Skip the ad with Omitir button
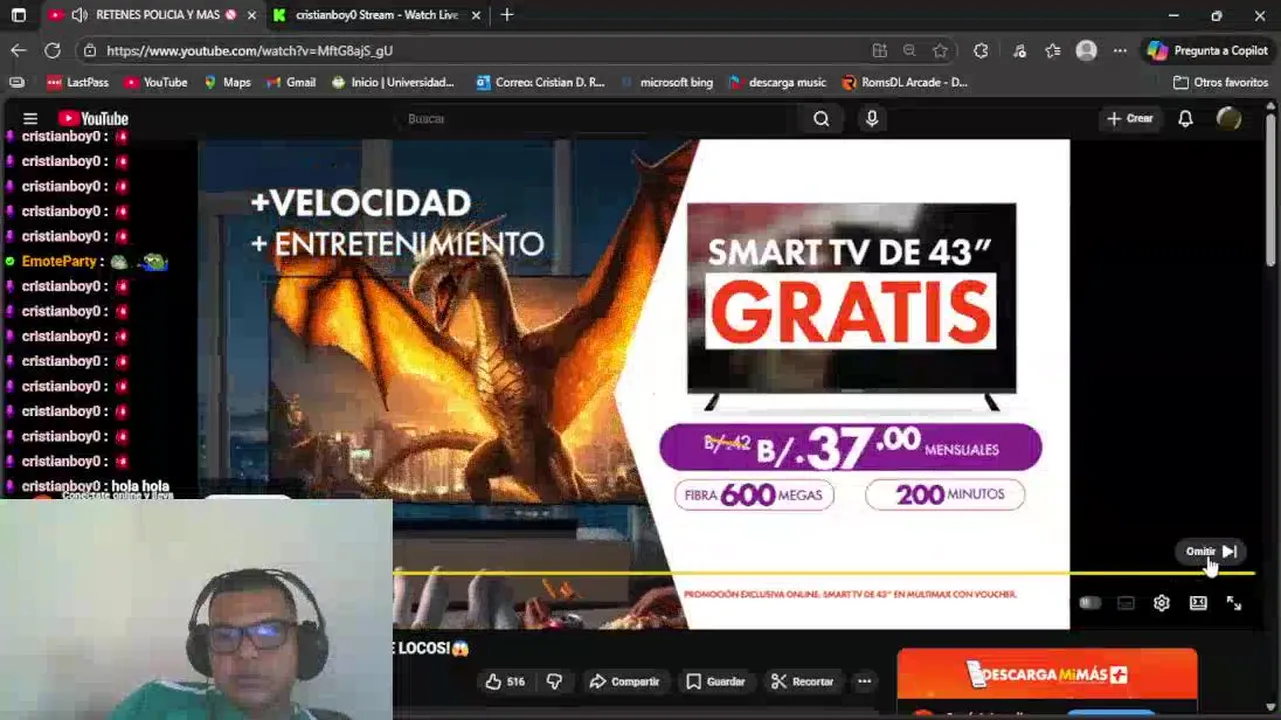Viewport: 1281px width, 720px height. pyautogui.click(x=1211, y=551)
